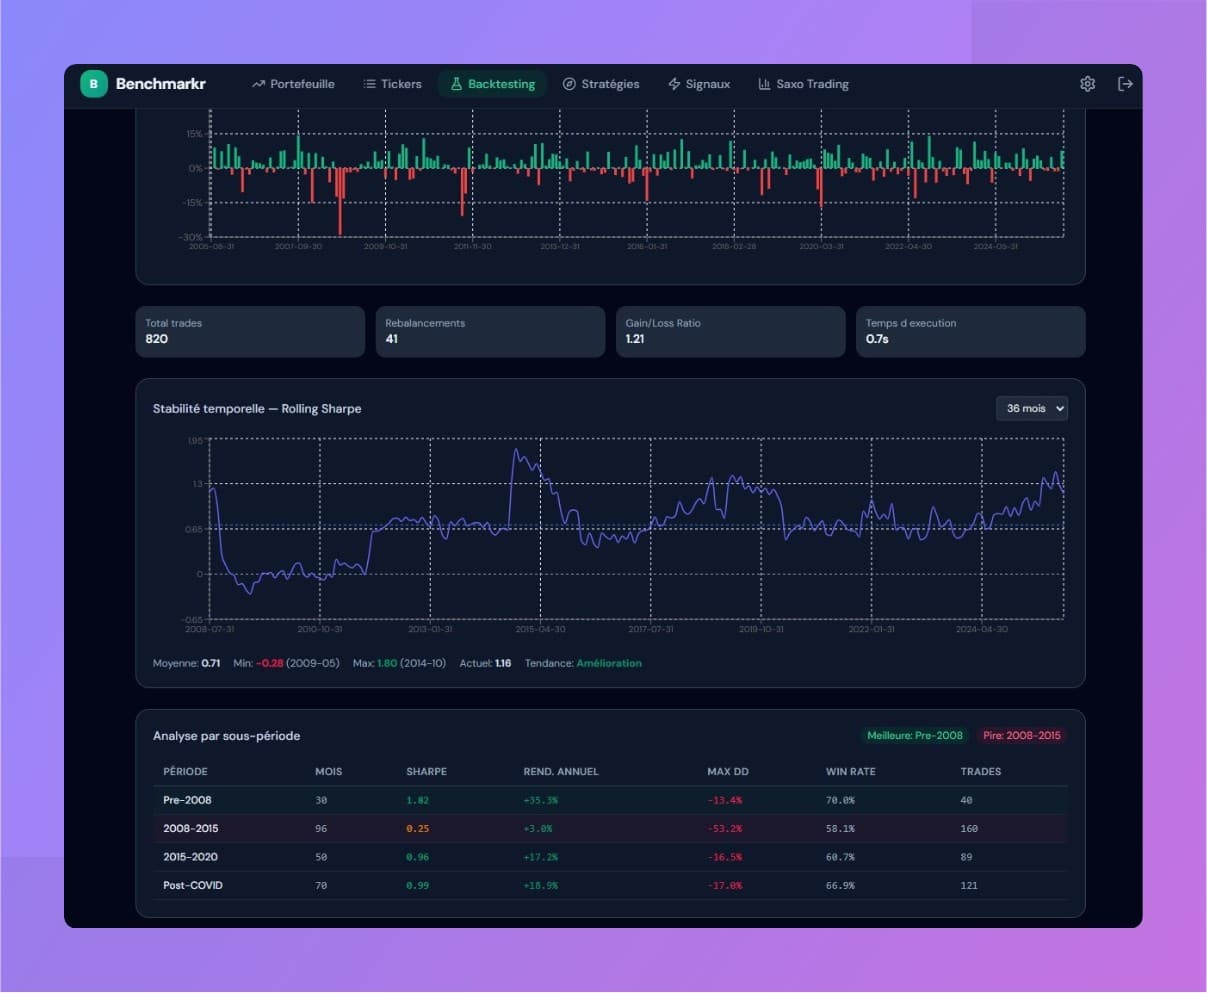1207x993 pixels.
Task: Click the Amélioration tendance link
Action: [x=610, y=663]
